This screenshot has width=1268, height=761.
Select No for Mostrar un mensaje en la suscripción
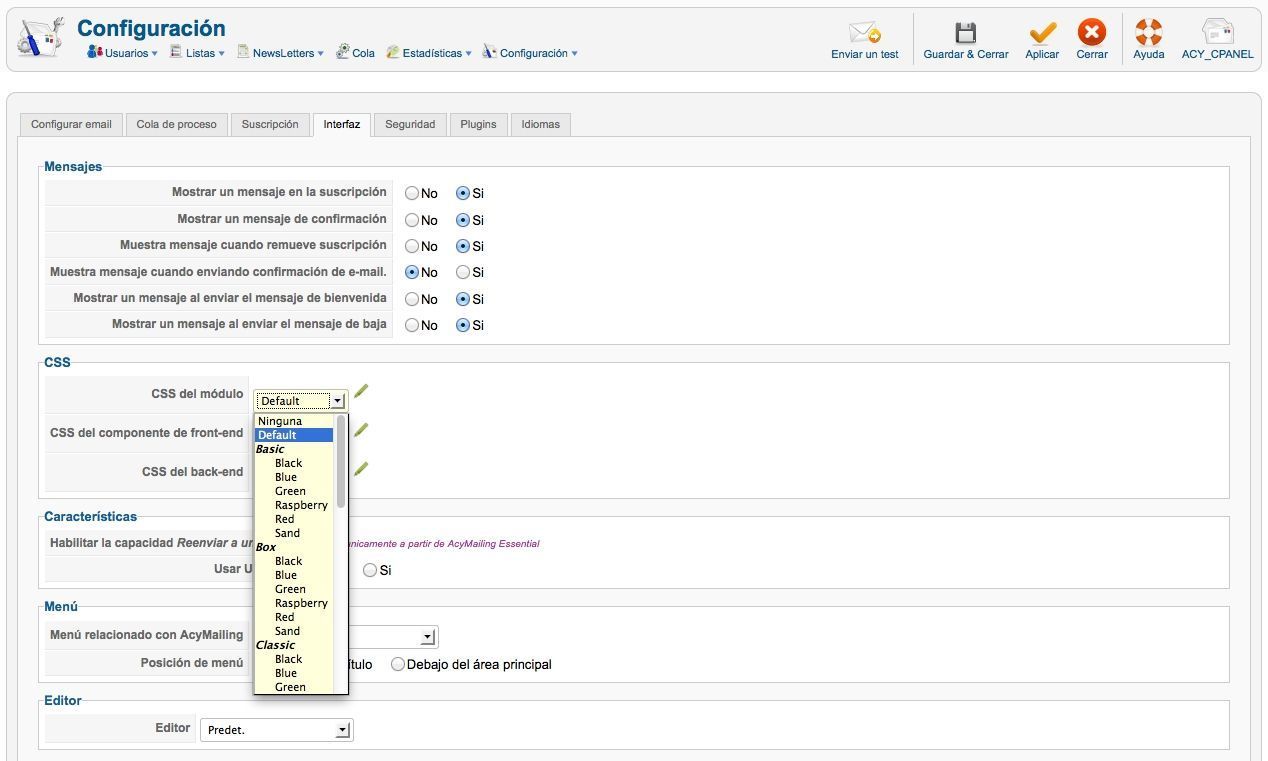[x=412, y=193]
